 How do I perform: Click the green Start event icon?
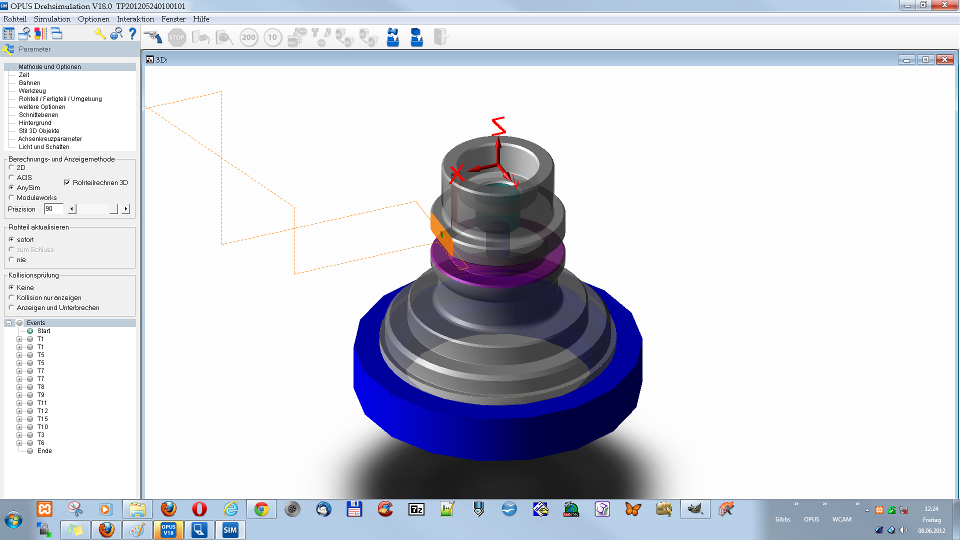(x=30, y=331)
